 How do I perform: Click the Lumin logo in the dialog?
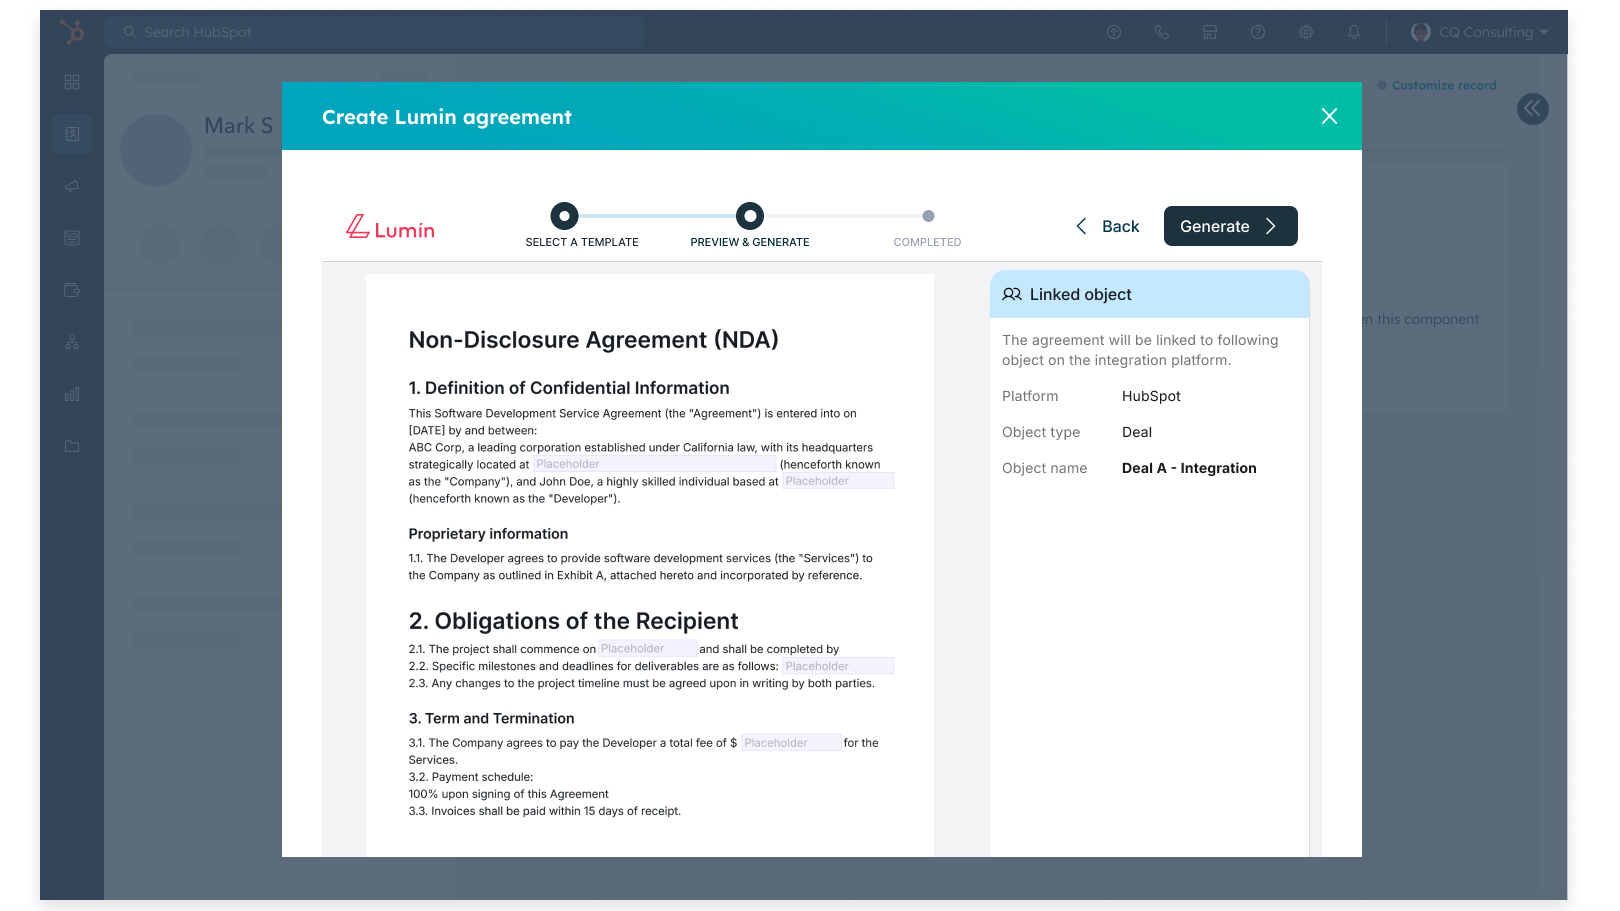(x=391, y=228)
